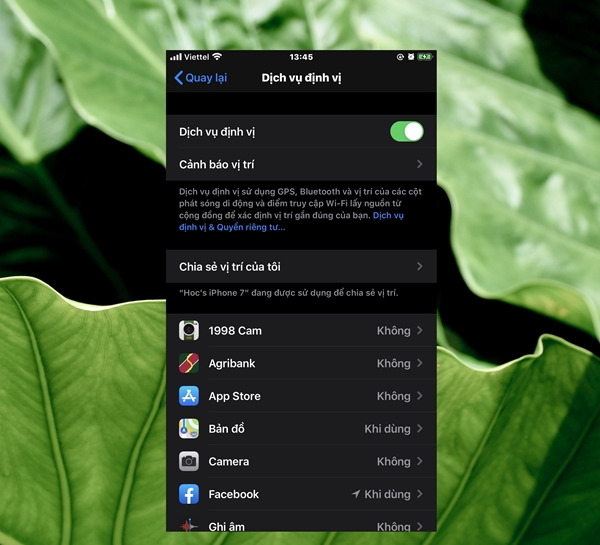This screenshot has width=600, height=545.
Task: Tap Chia sẻ vị trí của tôi label
Action: click(x=230, y=267)
